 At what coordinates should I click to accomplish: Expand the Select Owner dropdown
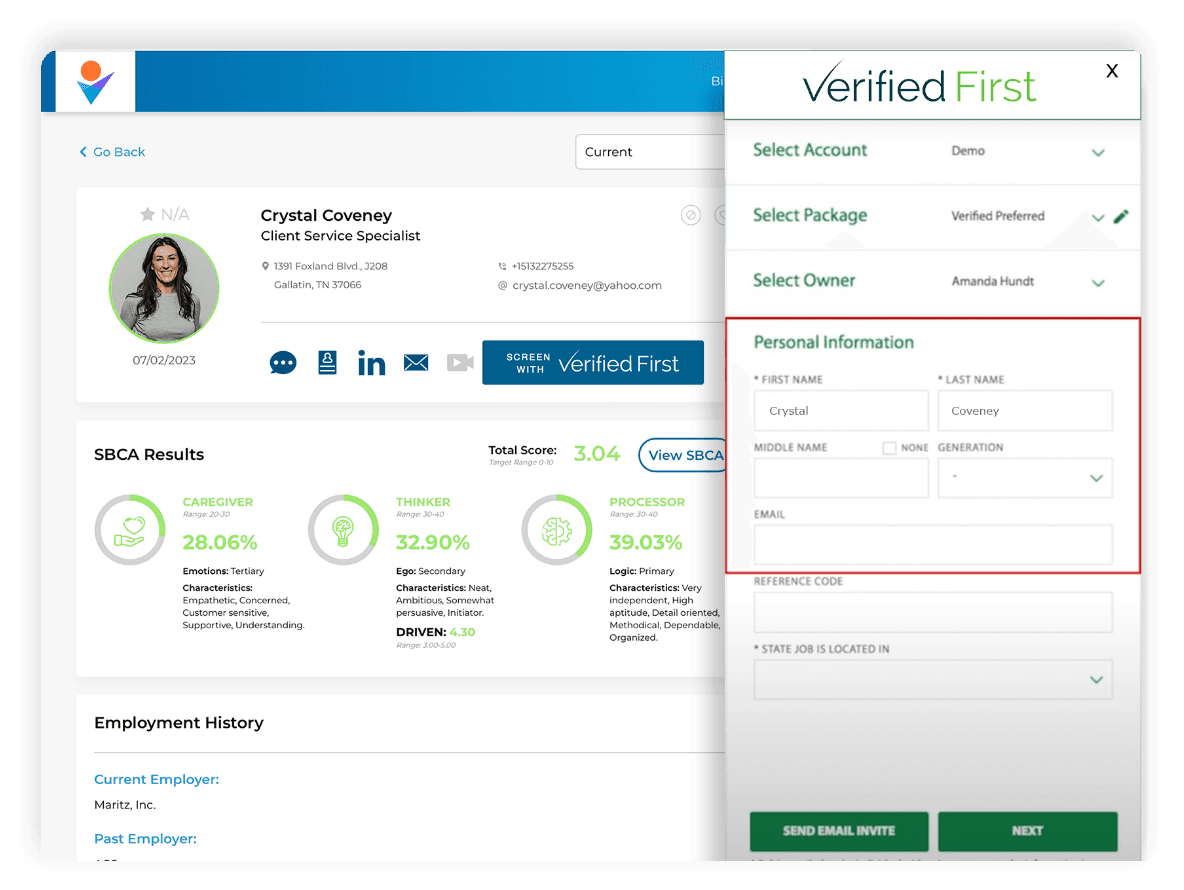[1098, 283]
